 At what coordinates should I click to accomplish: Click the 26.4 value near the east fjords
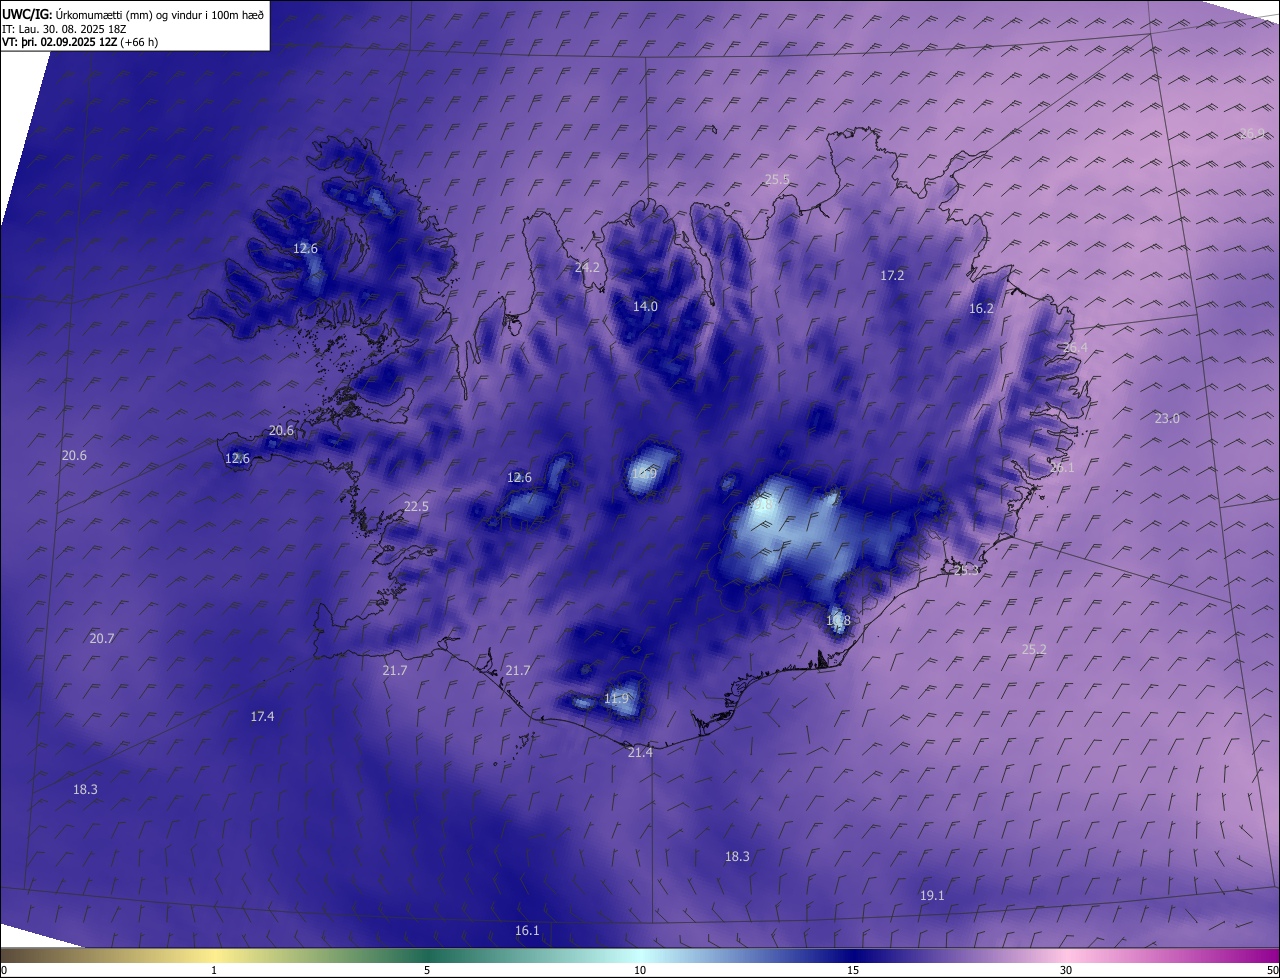1075,348
